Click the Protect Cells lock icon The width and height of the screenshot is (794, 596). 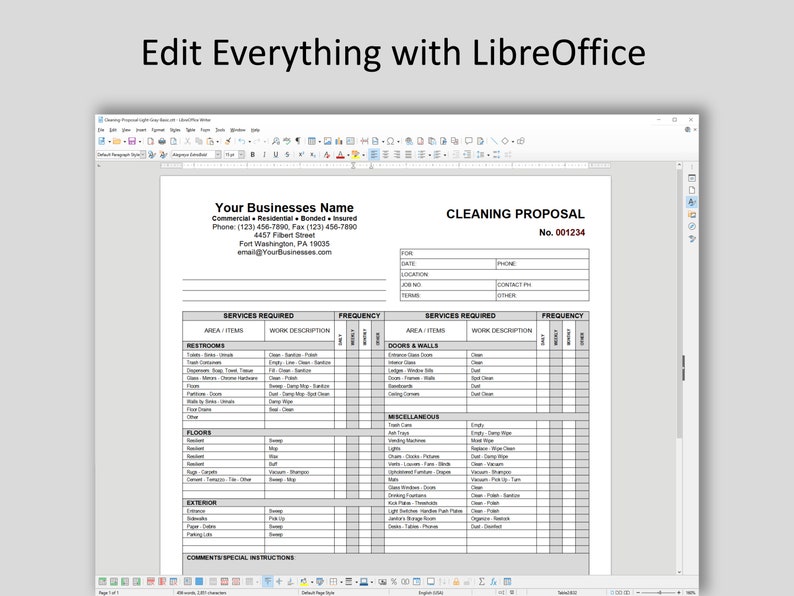pyautogui.click(x=456, y=582)
